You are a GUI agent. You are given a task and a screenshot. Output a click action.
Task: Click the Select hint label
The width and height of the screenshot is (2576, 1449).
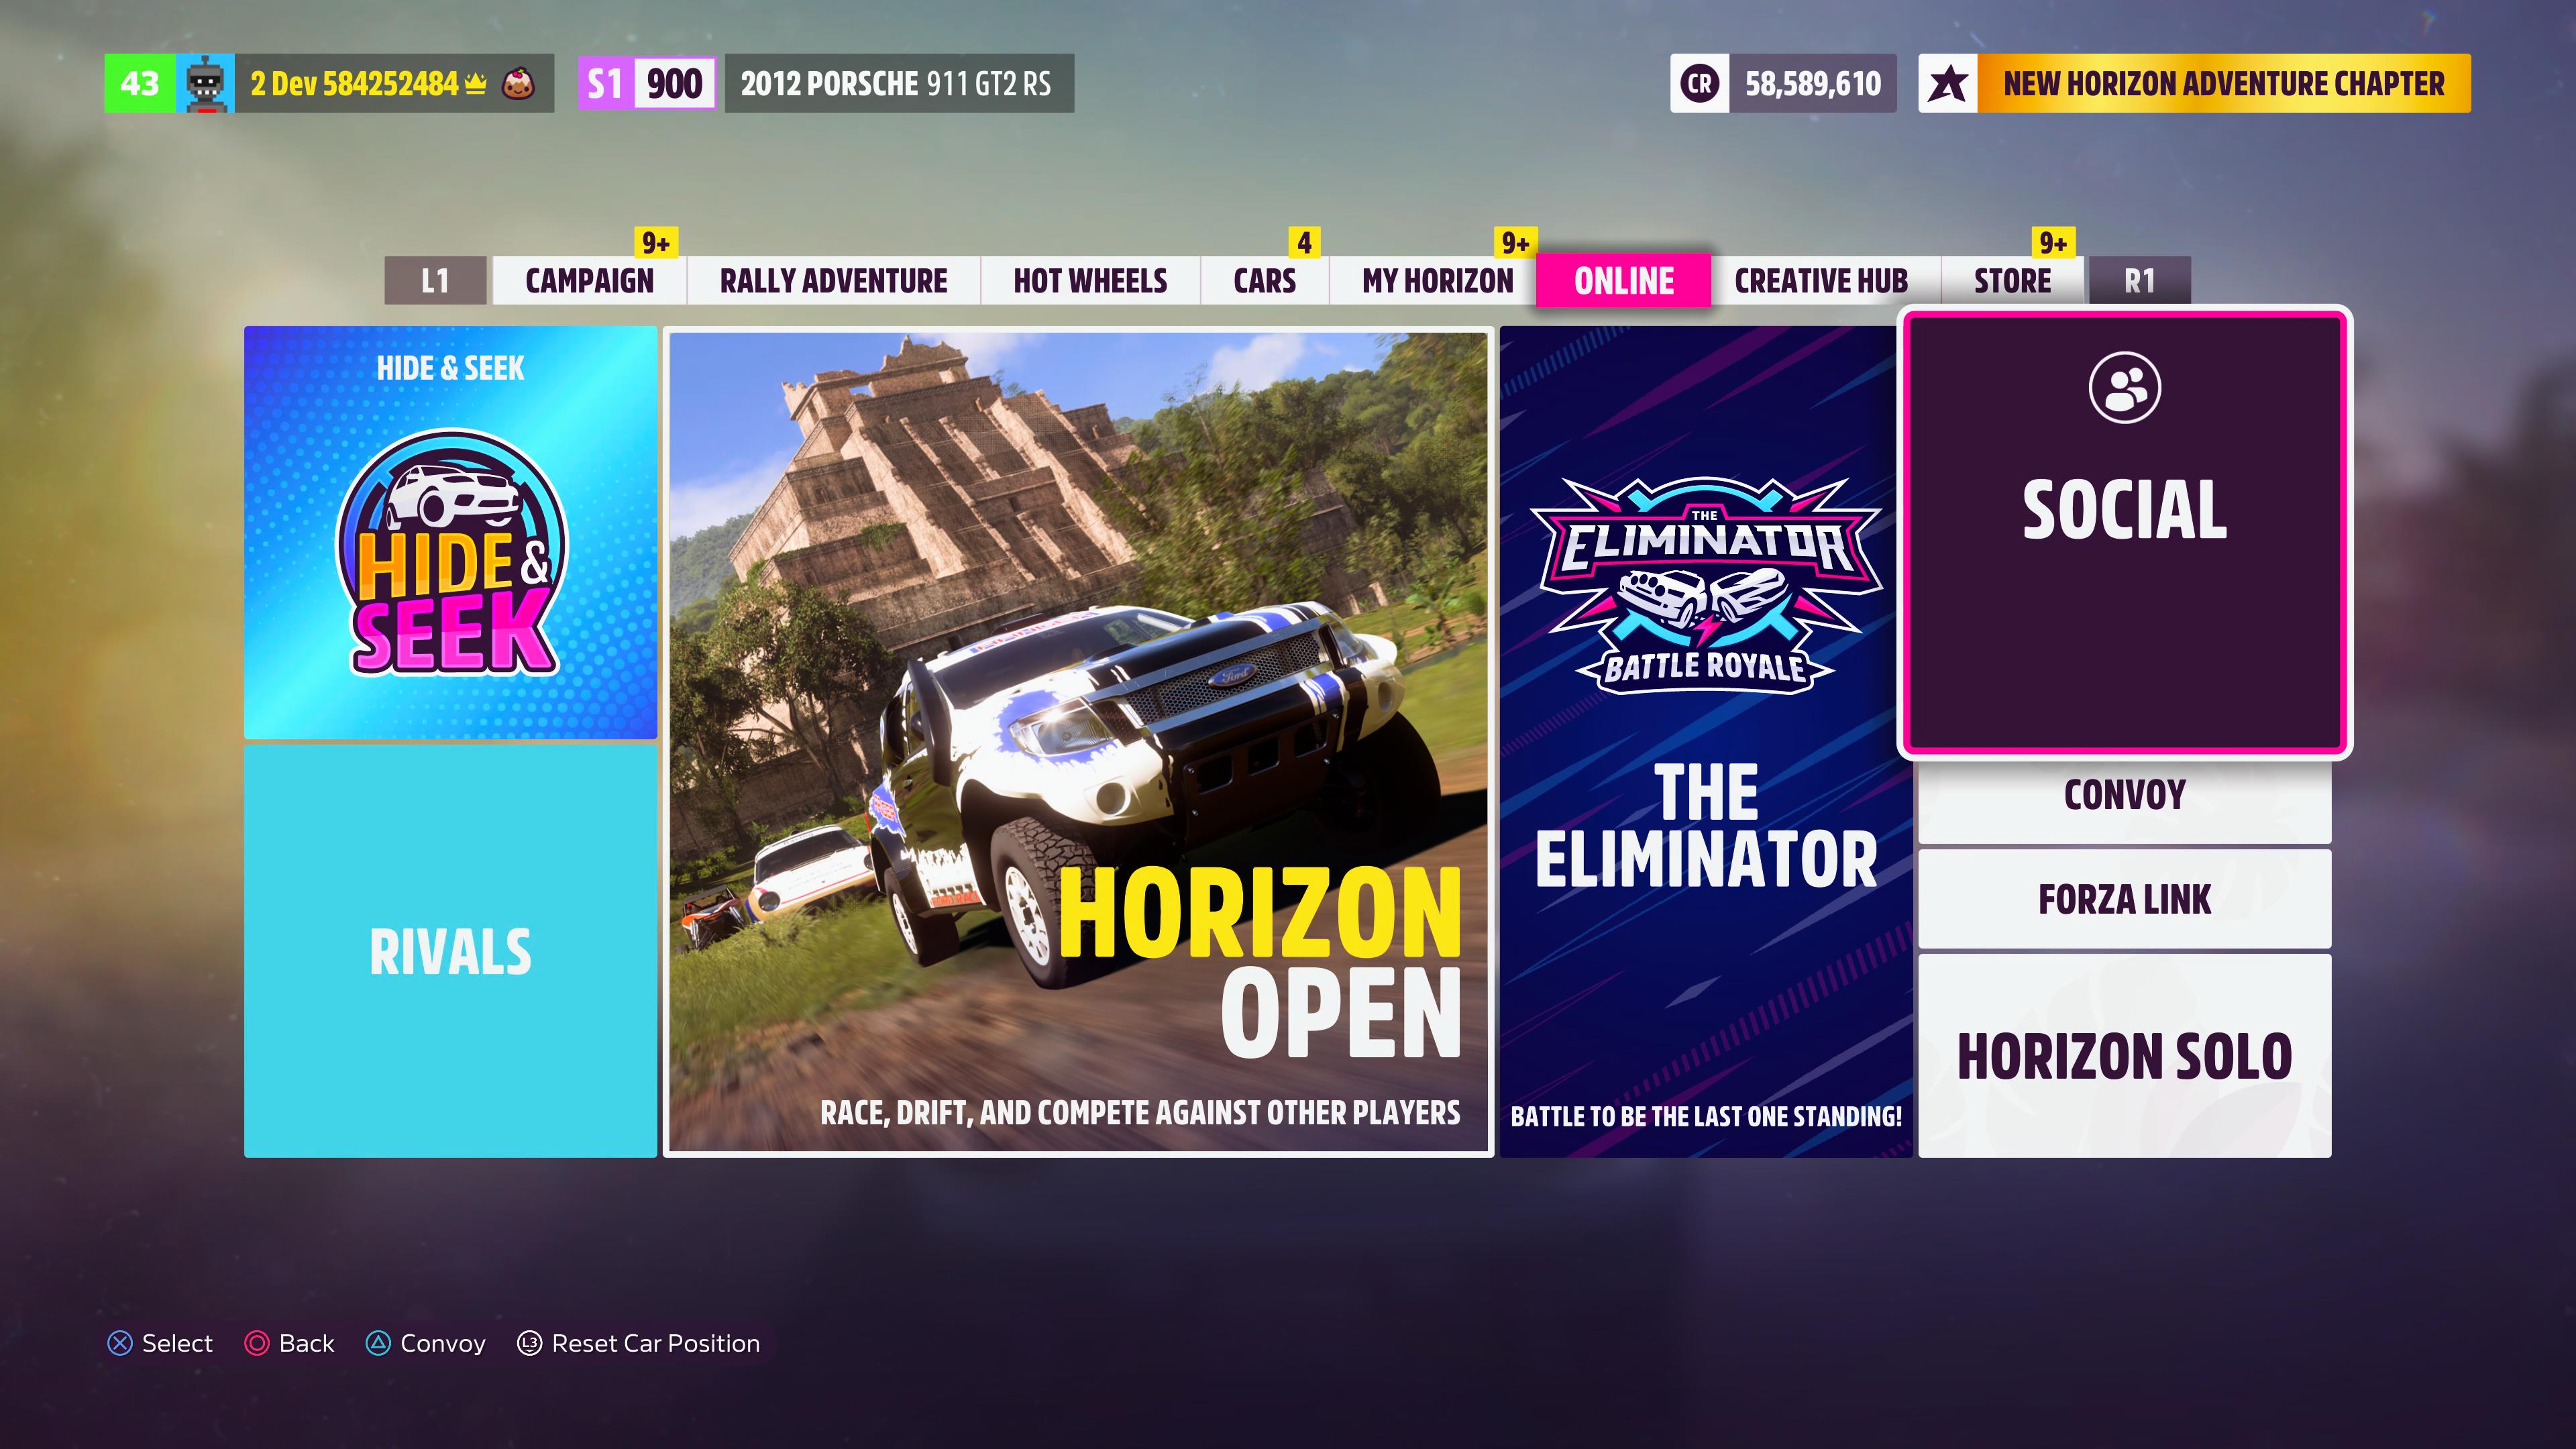pos(178,1343)
